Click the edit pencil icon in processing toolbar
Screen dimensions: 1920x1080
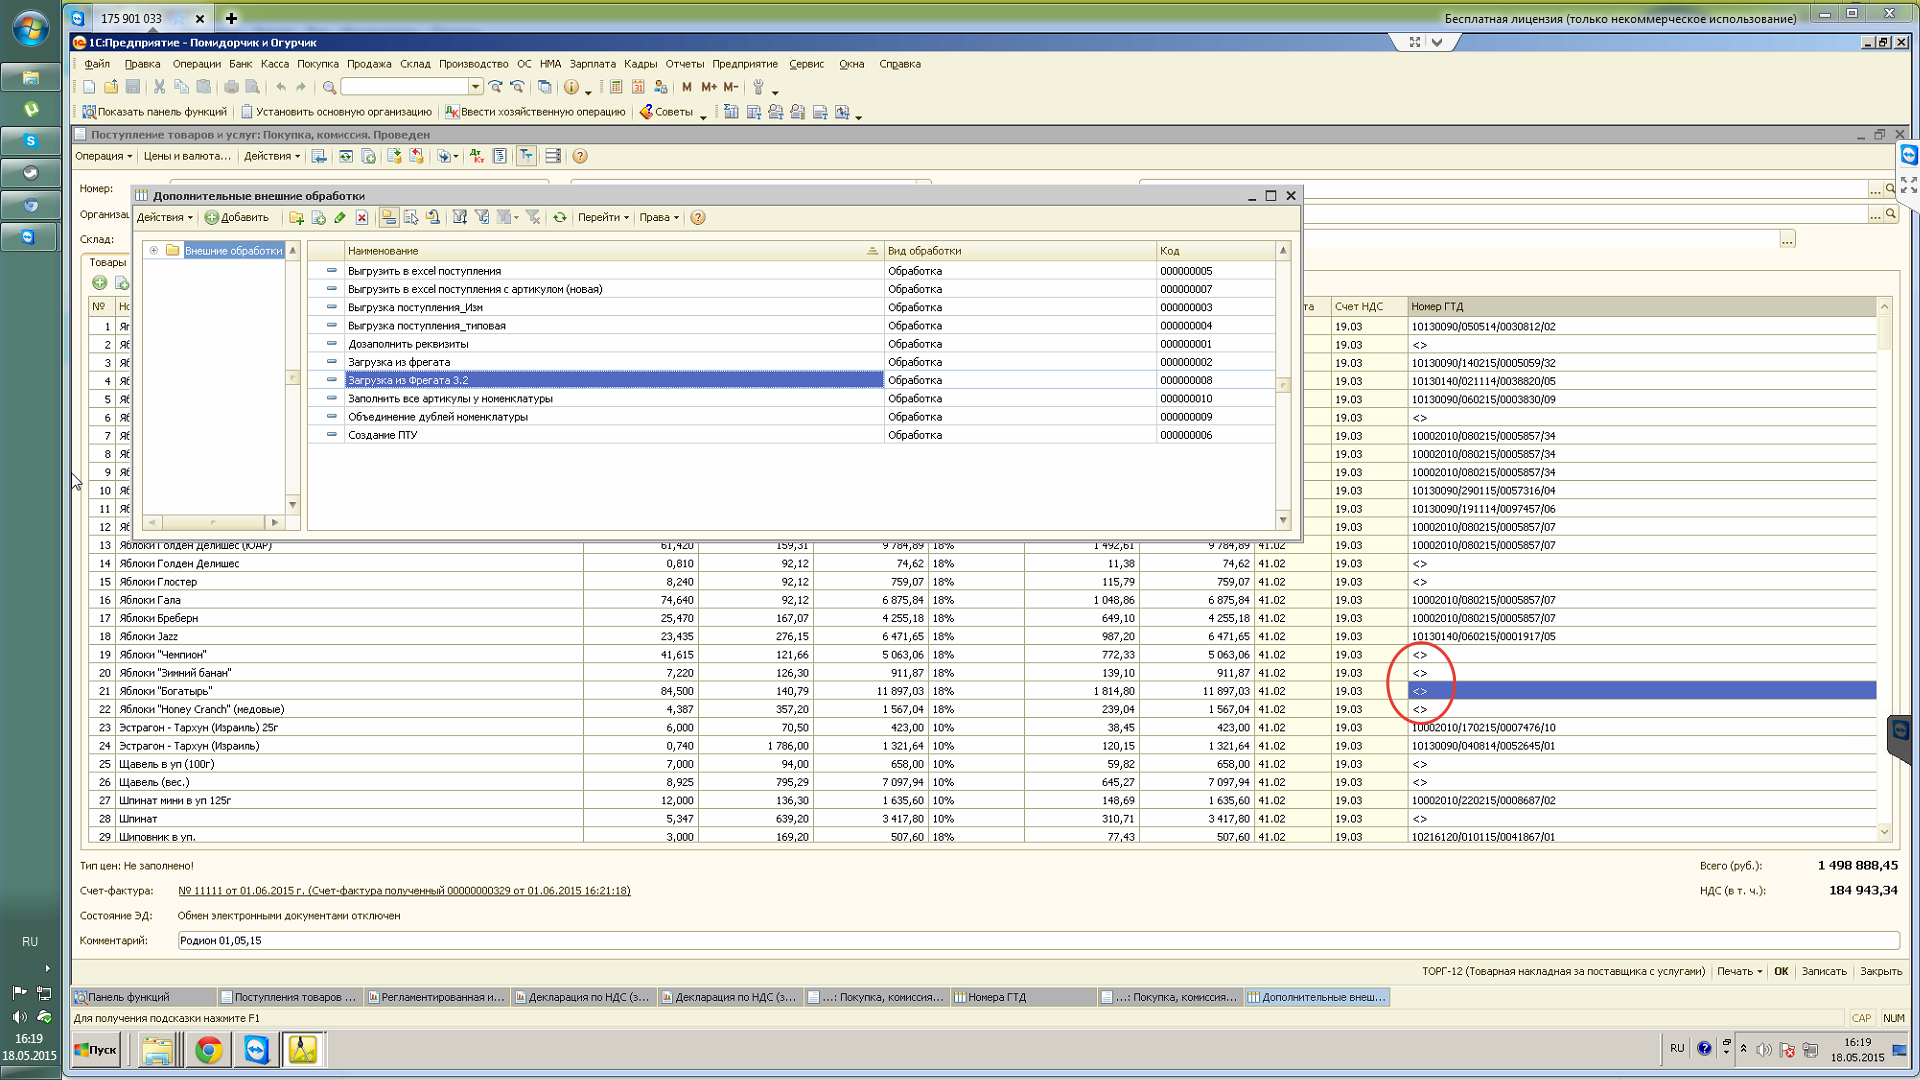tap(340, 217)
